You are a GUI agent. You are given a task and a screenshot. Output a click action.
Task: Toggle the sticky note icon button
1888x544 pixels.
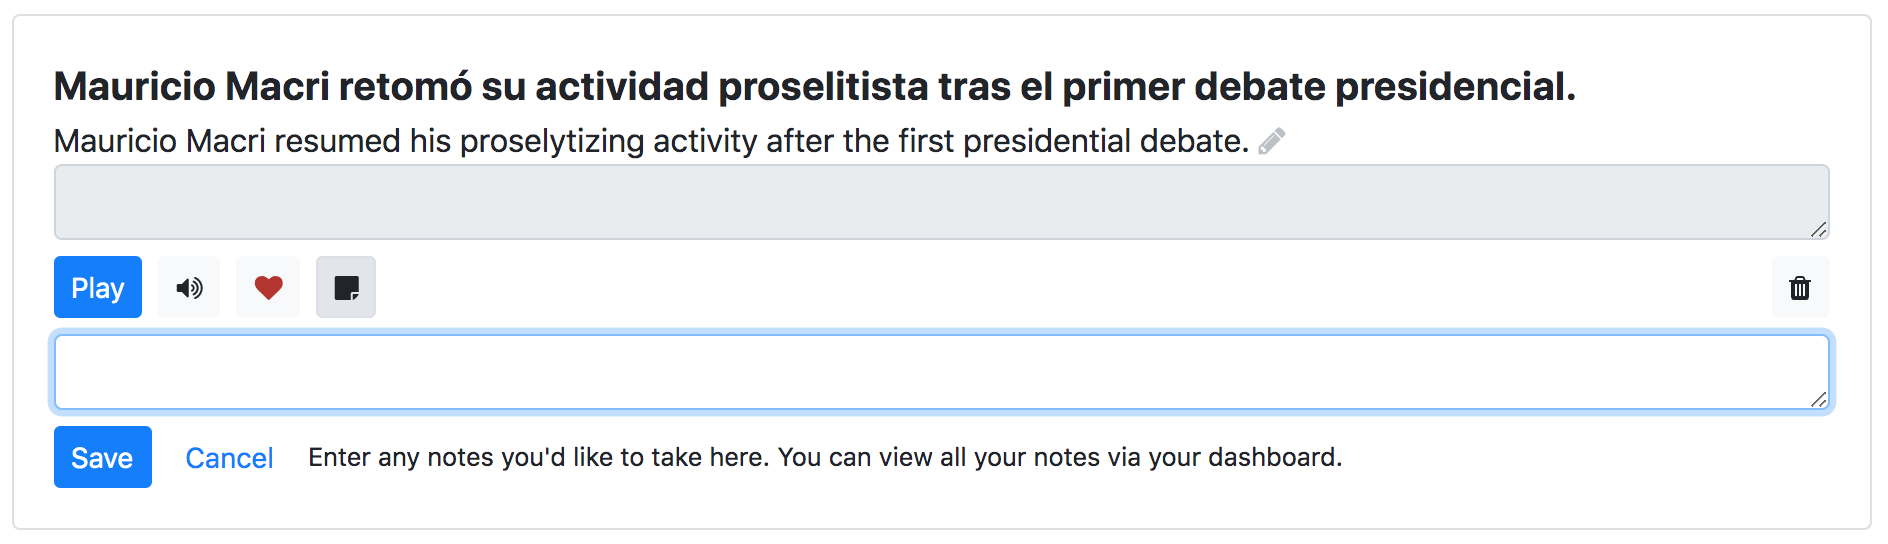point(346,288)
